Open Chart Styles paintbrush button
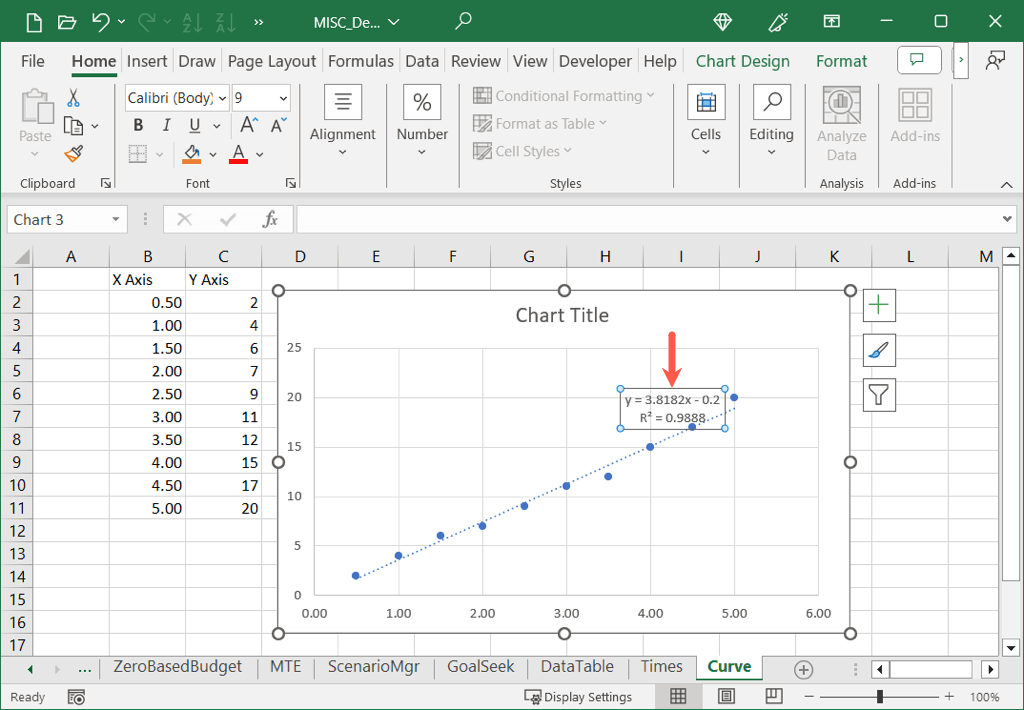Viewport: 1024px width, 710px height. 879,350
